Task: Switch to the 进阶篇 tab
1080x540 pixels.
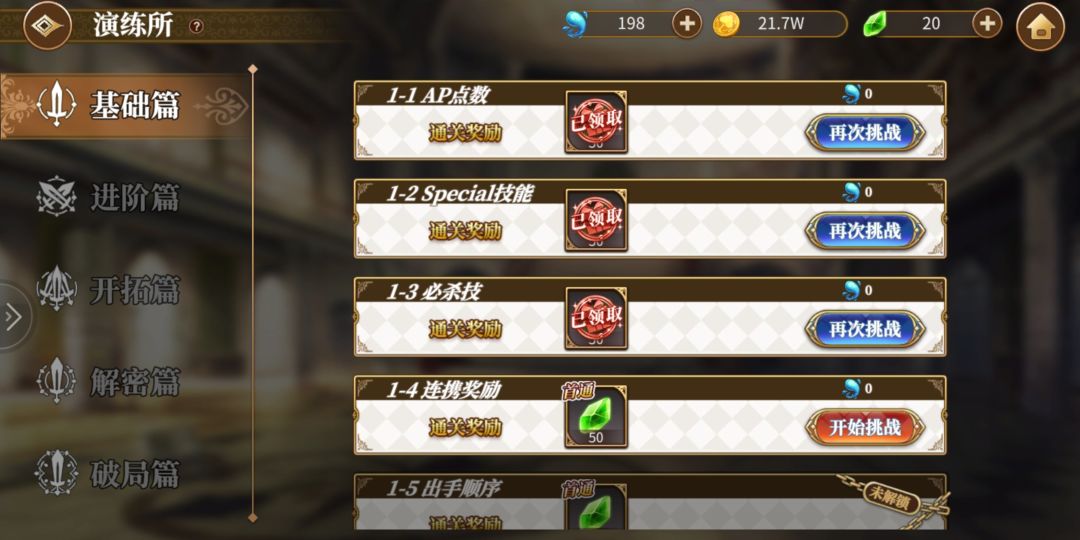Action: pyautogui.click(x=107, y=198)
